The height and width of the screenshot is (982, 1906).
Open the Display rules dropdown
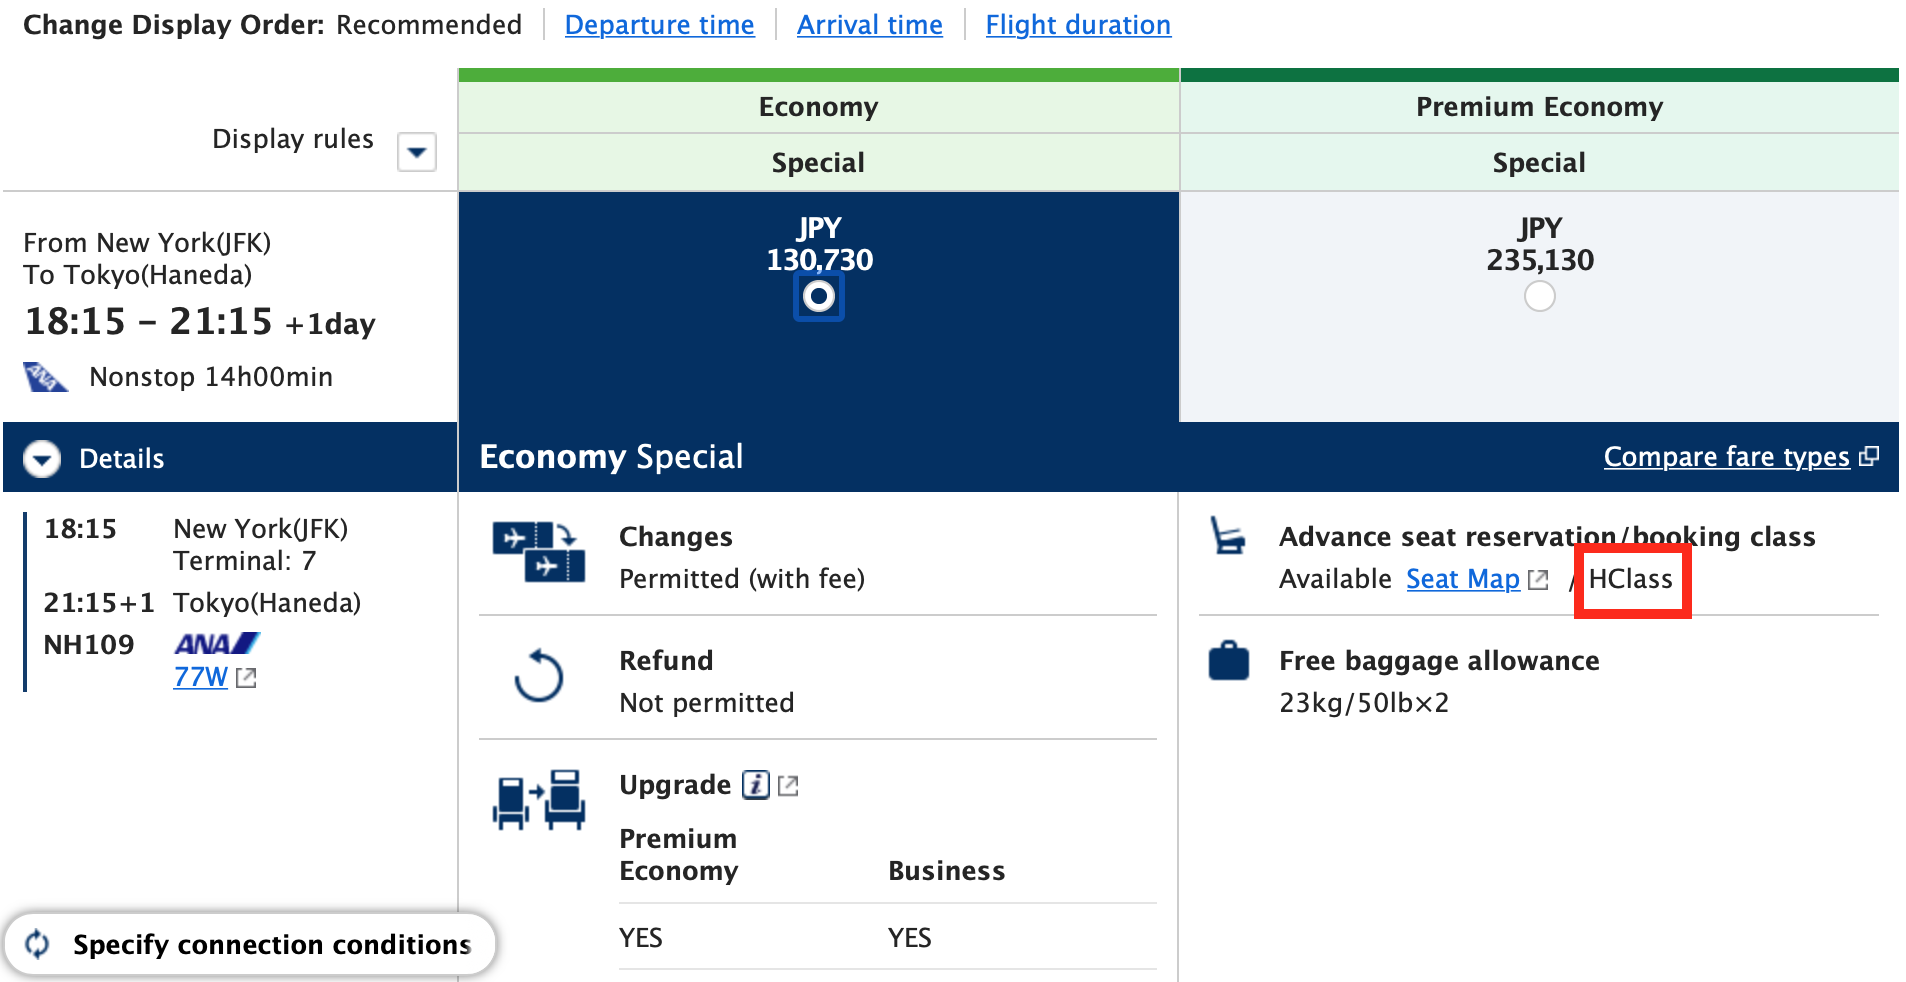click(417, 152)
